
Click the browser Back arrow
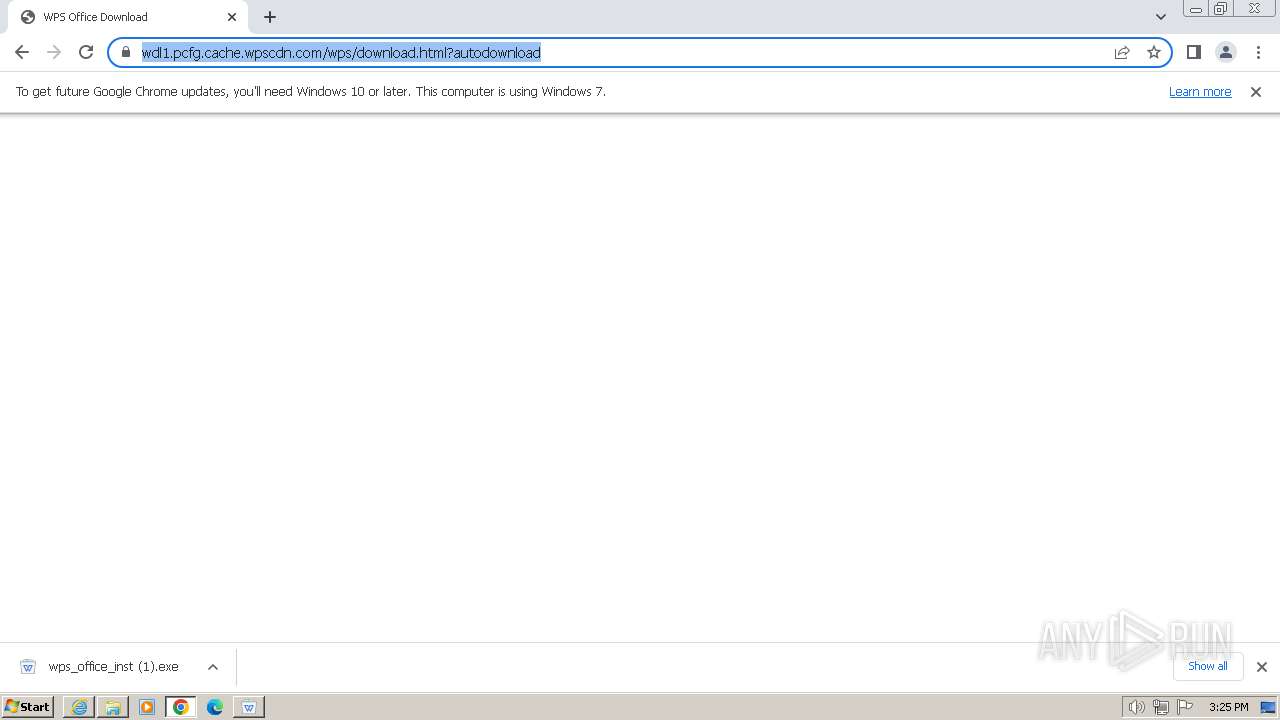[x=22, y=52]
